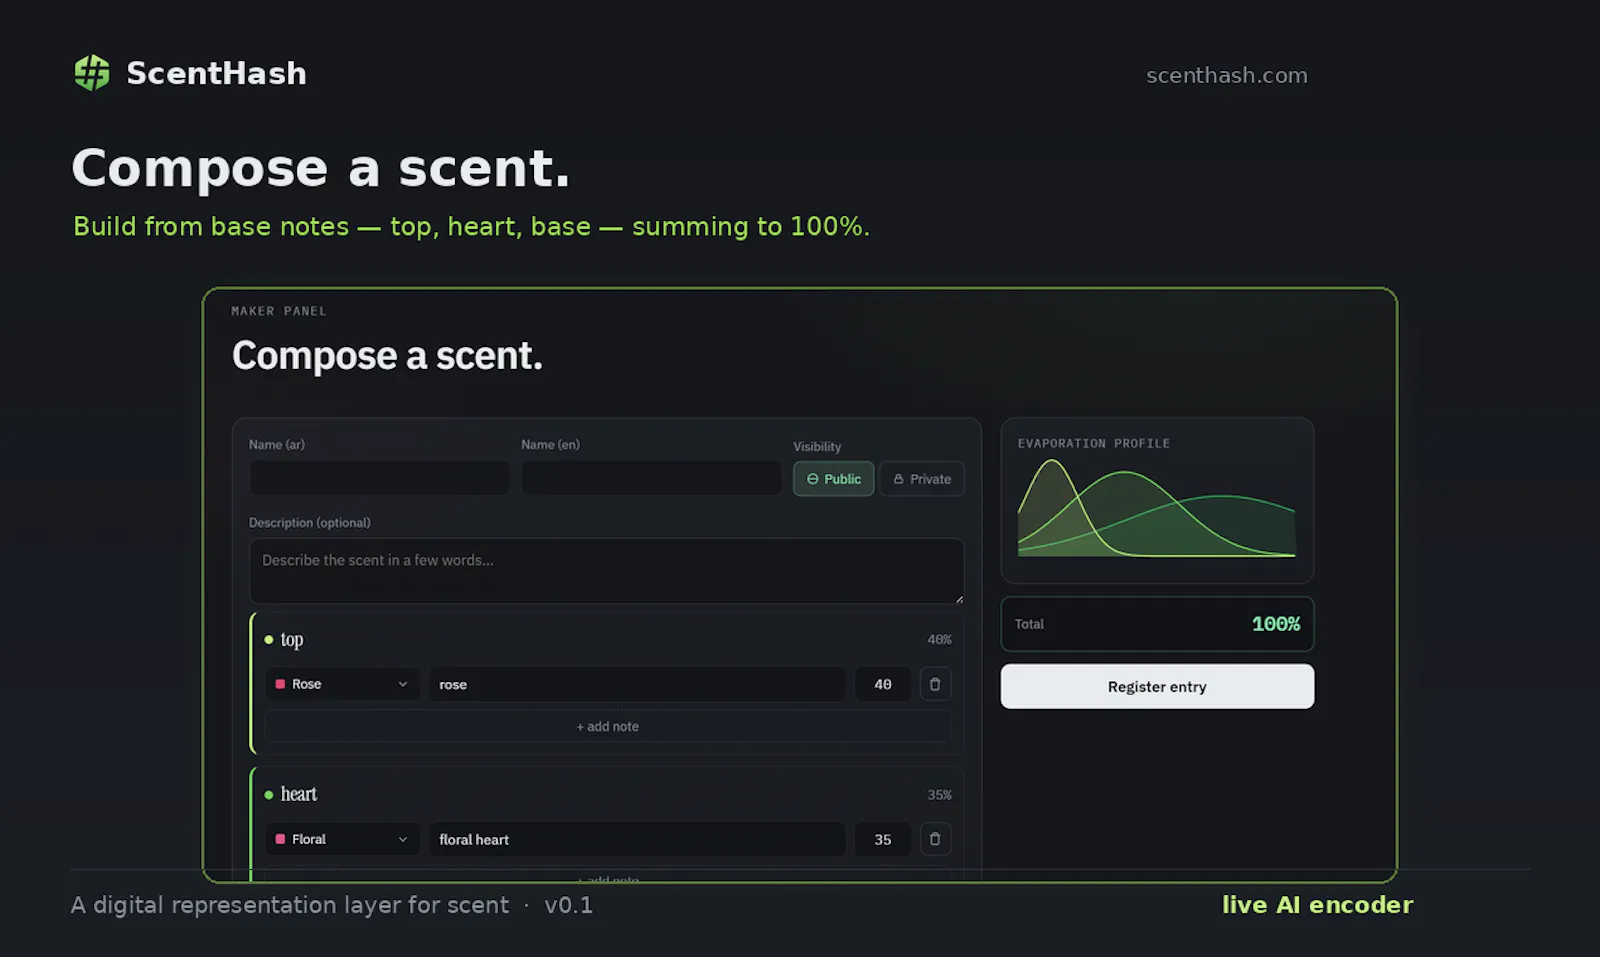Edit the 40 percentage value for rose
1600x957 pixels.
[883, 684]
